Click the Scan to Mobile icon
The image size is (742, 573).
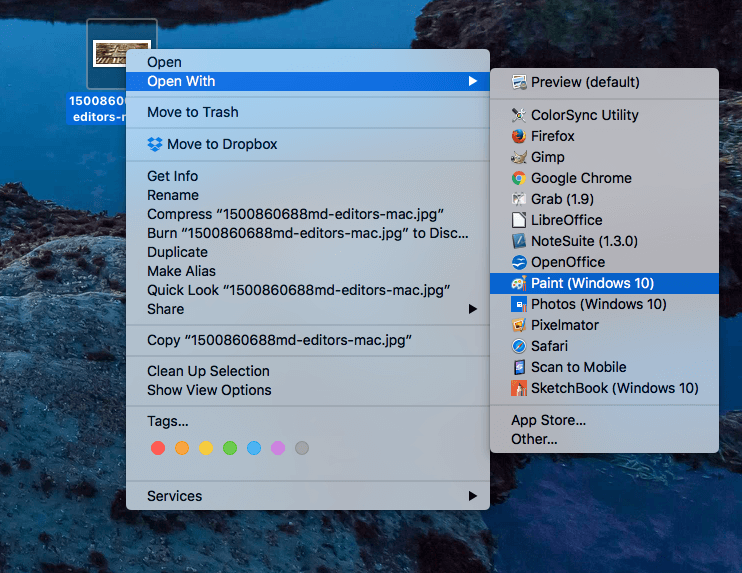pyautogui.click(x=519, y=367)
